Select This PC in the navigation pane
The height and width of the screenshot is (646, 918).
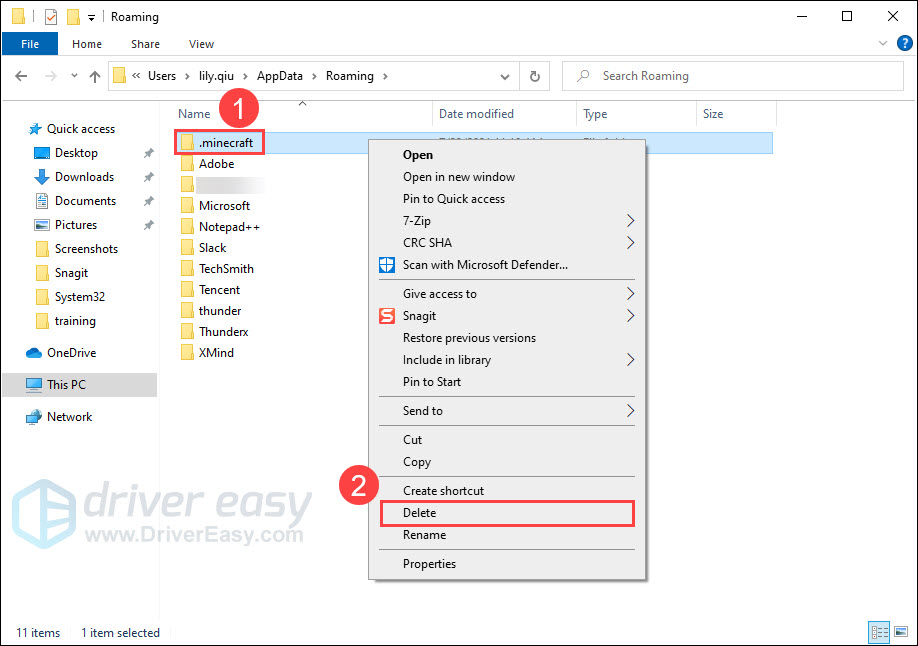(x=80, y=385)
